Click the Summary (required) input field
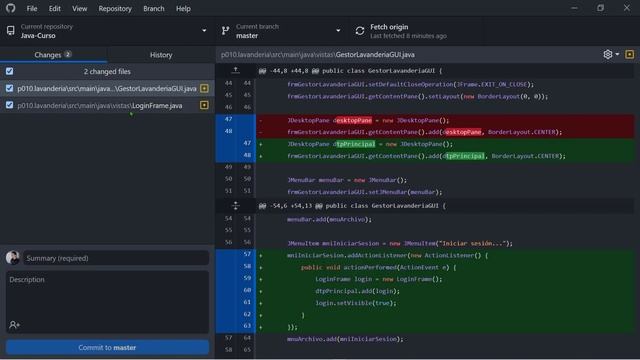Screen dimensions: 640x360 [116, 258]
